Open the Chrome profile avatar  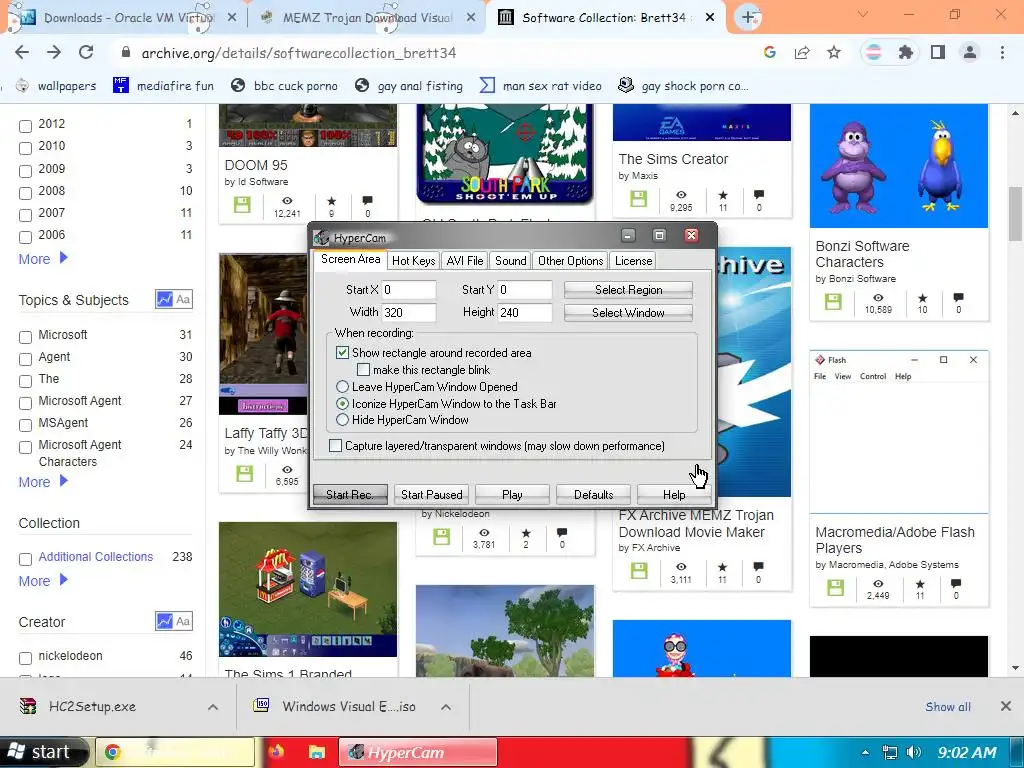(970, 53)
